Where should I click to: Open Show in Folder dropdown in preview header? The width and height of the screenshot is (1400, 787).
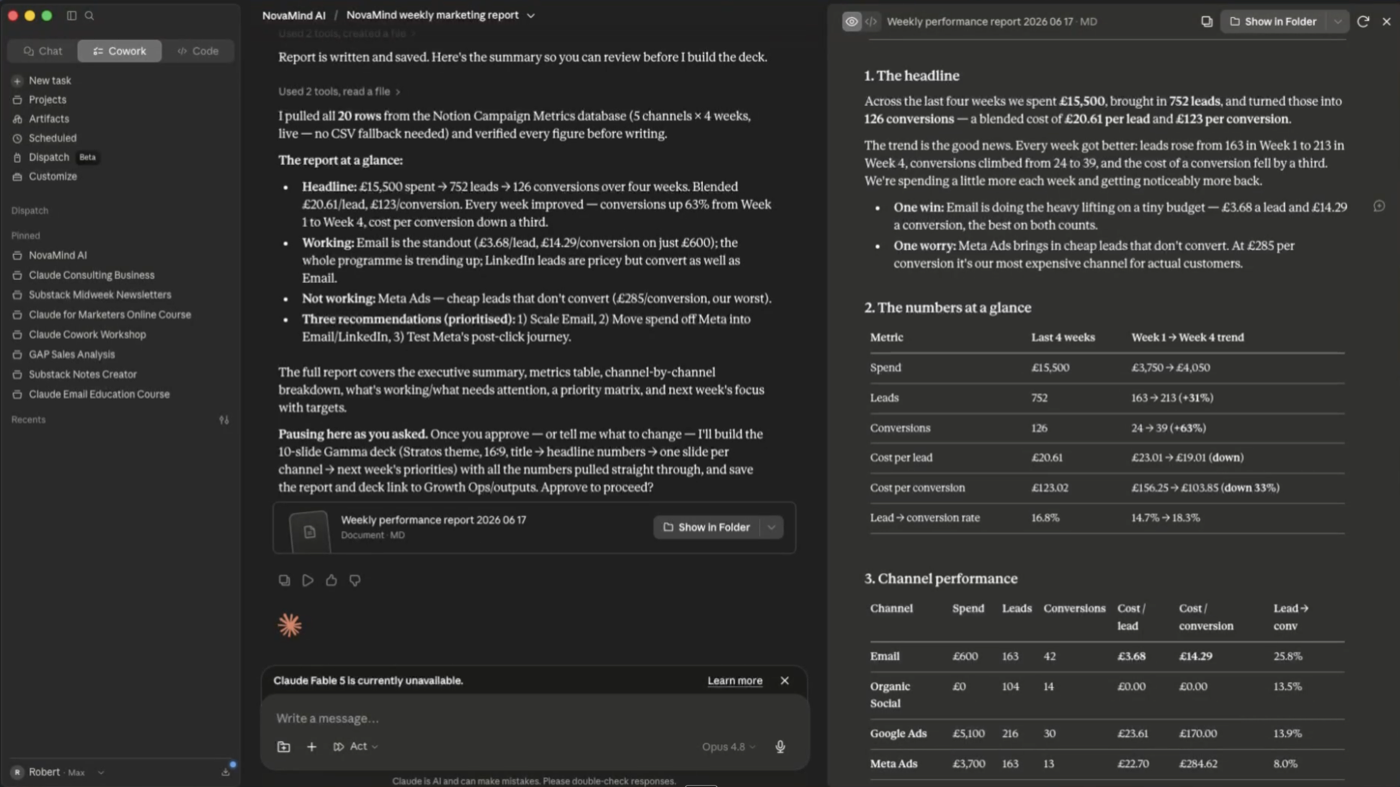[1337, 21]
